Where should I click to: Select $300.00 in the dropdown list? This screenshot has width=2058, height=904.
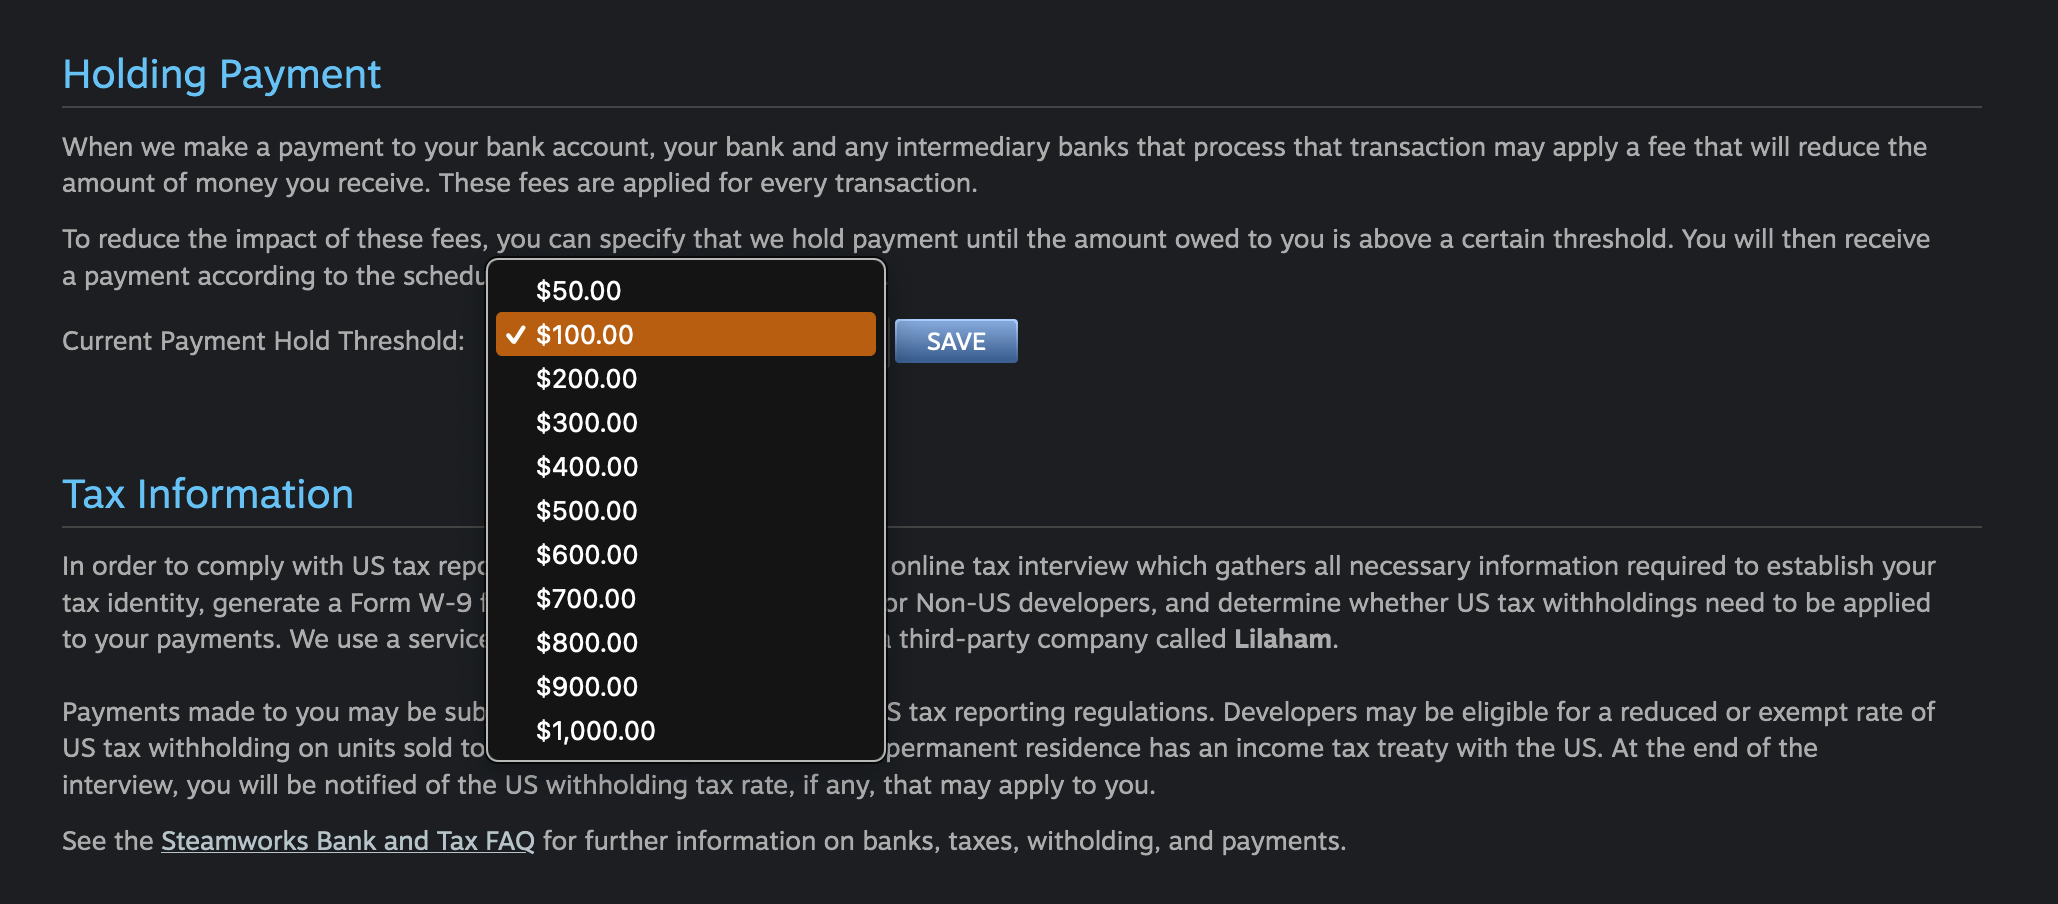(587, 423)
